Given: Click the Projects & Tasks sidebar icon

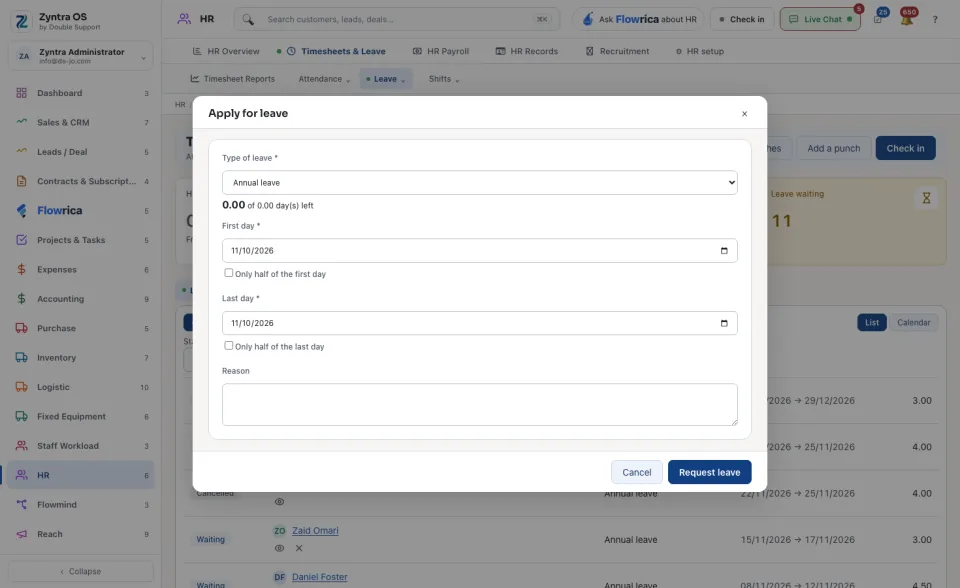Looking at the screenshot, I should (x=21, y=239).
